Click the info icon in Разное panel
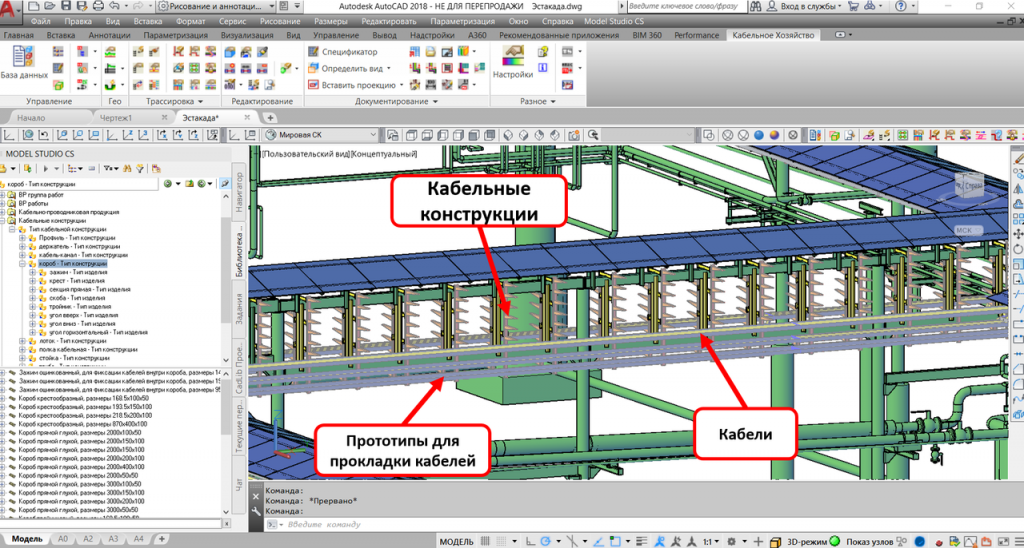 (x=542, y=67)
